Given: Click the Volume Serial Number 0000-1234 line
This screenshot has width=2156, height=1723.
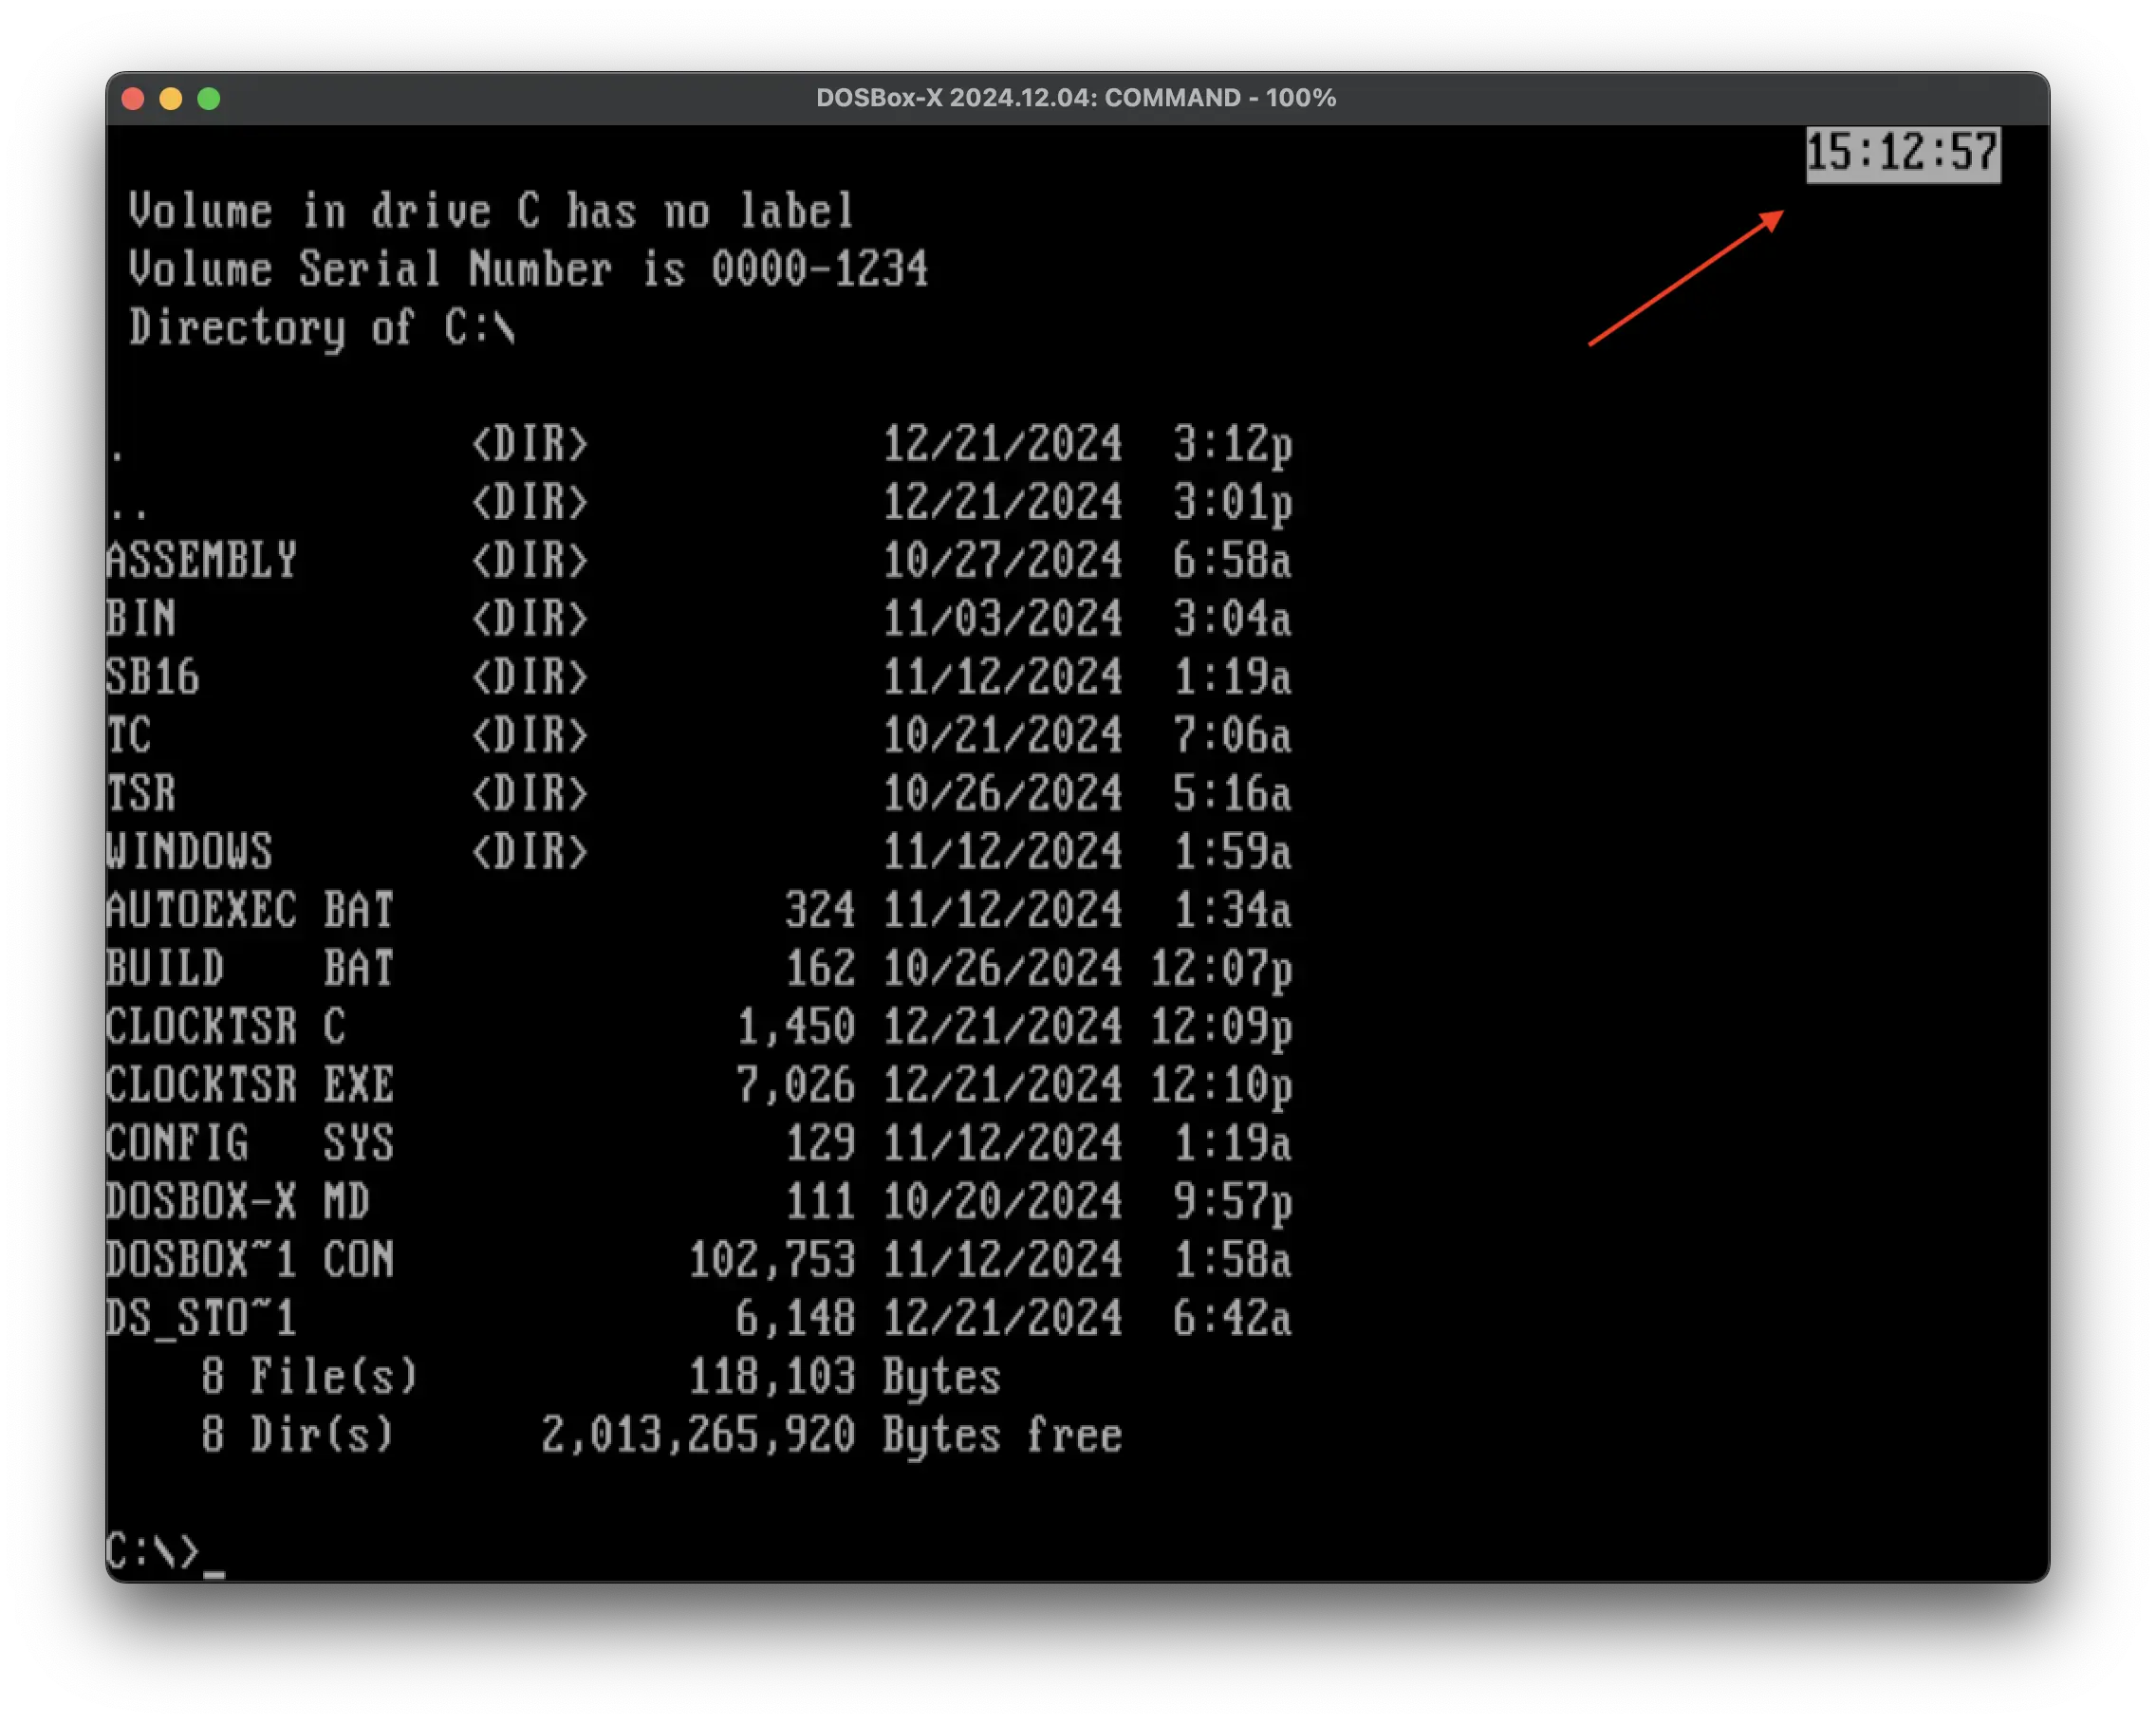Looking at the screenshot, I should pyautogui.click(x=528, y=270).
